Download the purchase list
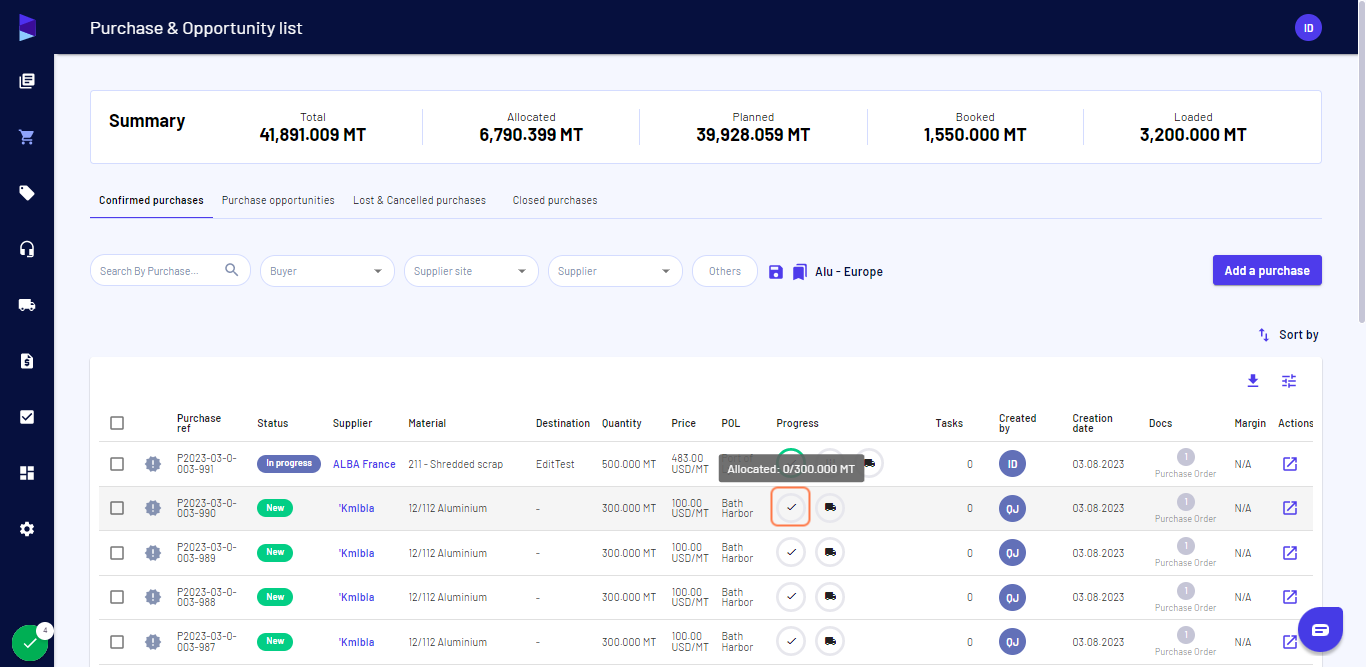 coord(1253,381)
